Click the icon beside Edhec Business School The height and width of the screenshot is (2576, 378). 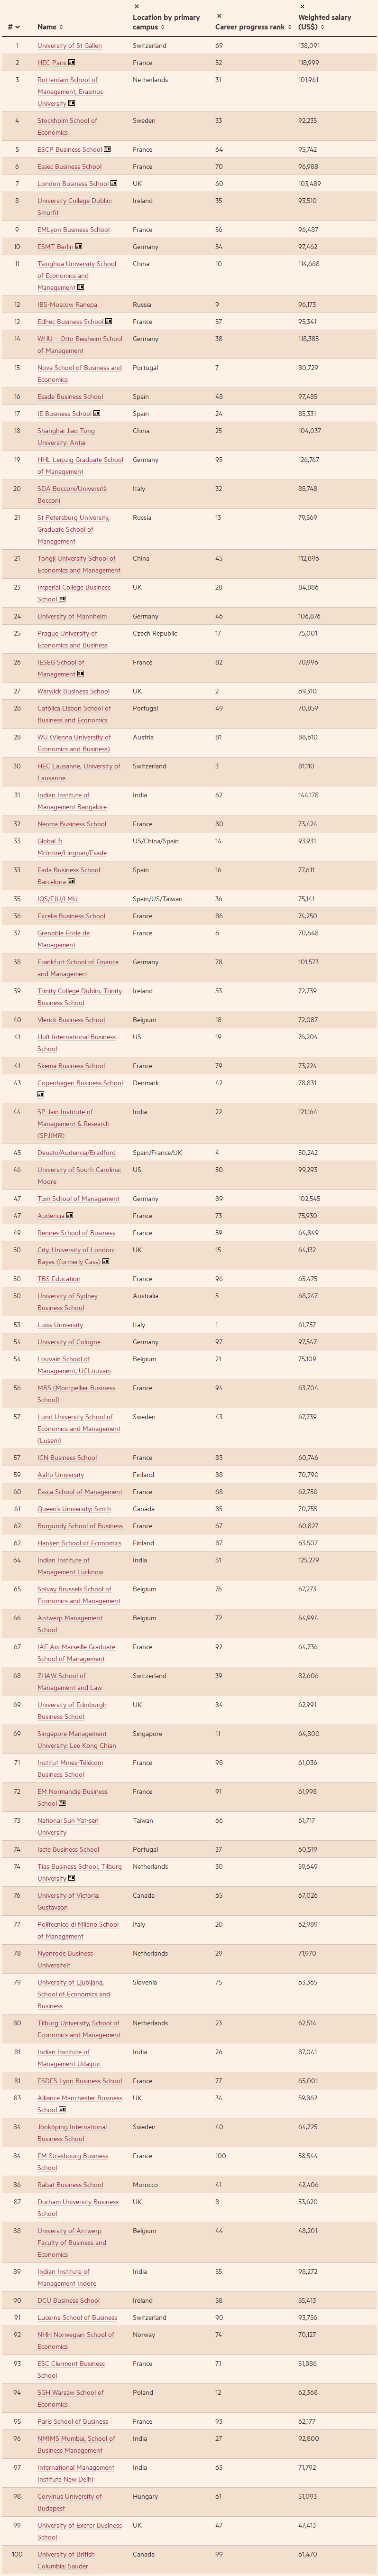pyautogui.click(x=109, y=322)
